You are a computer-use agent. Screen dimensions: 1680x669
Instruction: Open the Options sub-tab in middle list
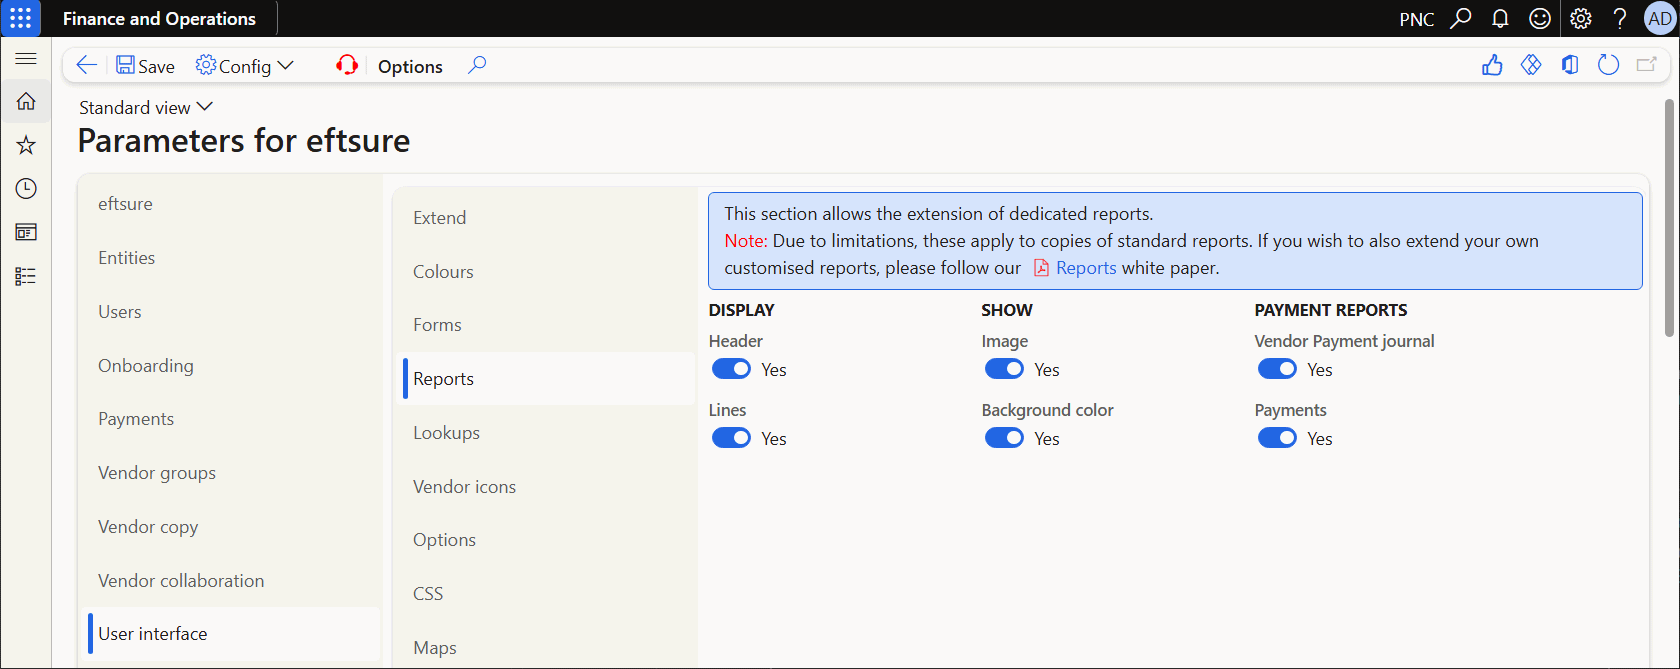(545, 540)
